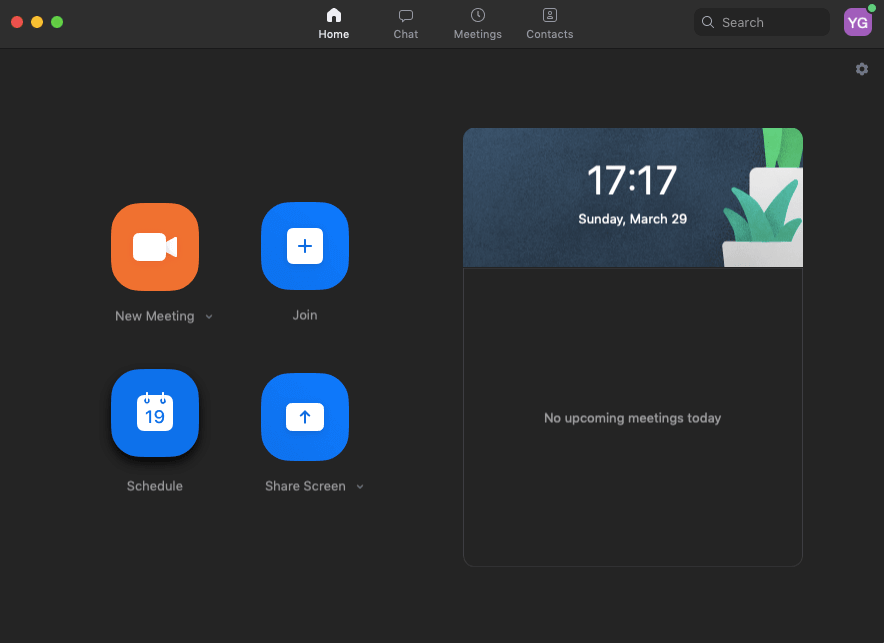The height and width of the screenshot is (643, 884).
Task: Click into the Search field
Action: [762, 22]
